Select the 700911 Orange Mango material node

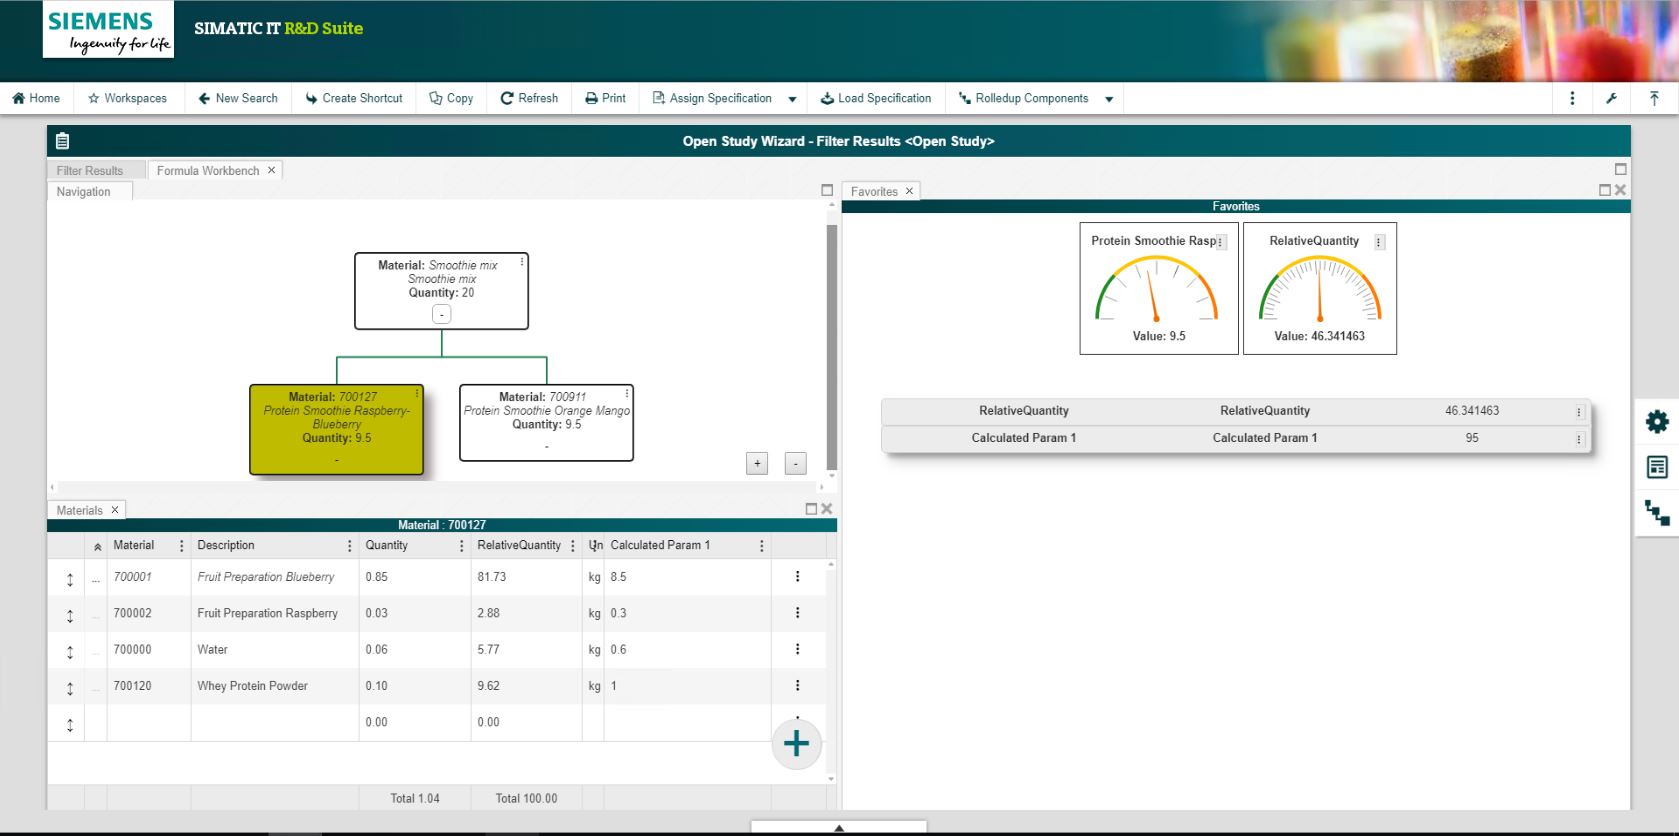coord(546,423)
